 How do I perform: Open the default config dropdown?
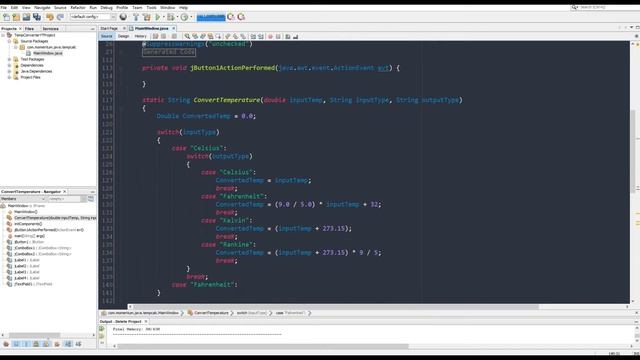pos(93,17)
